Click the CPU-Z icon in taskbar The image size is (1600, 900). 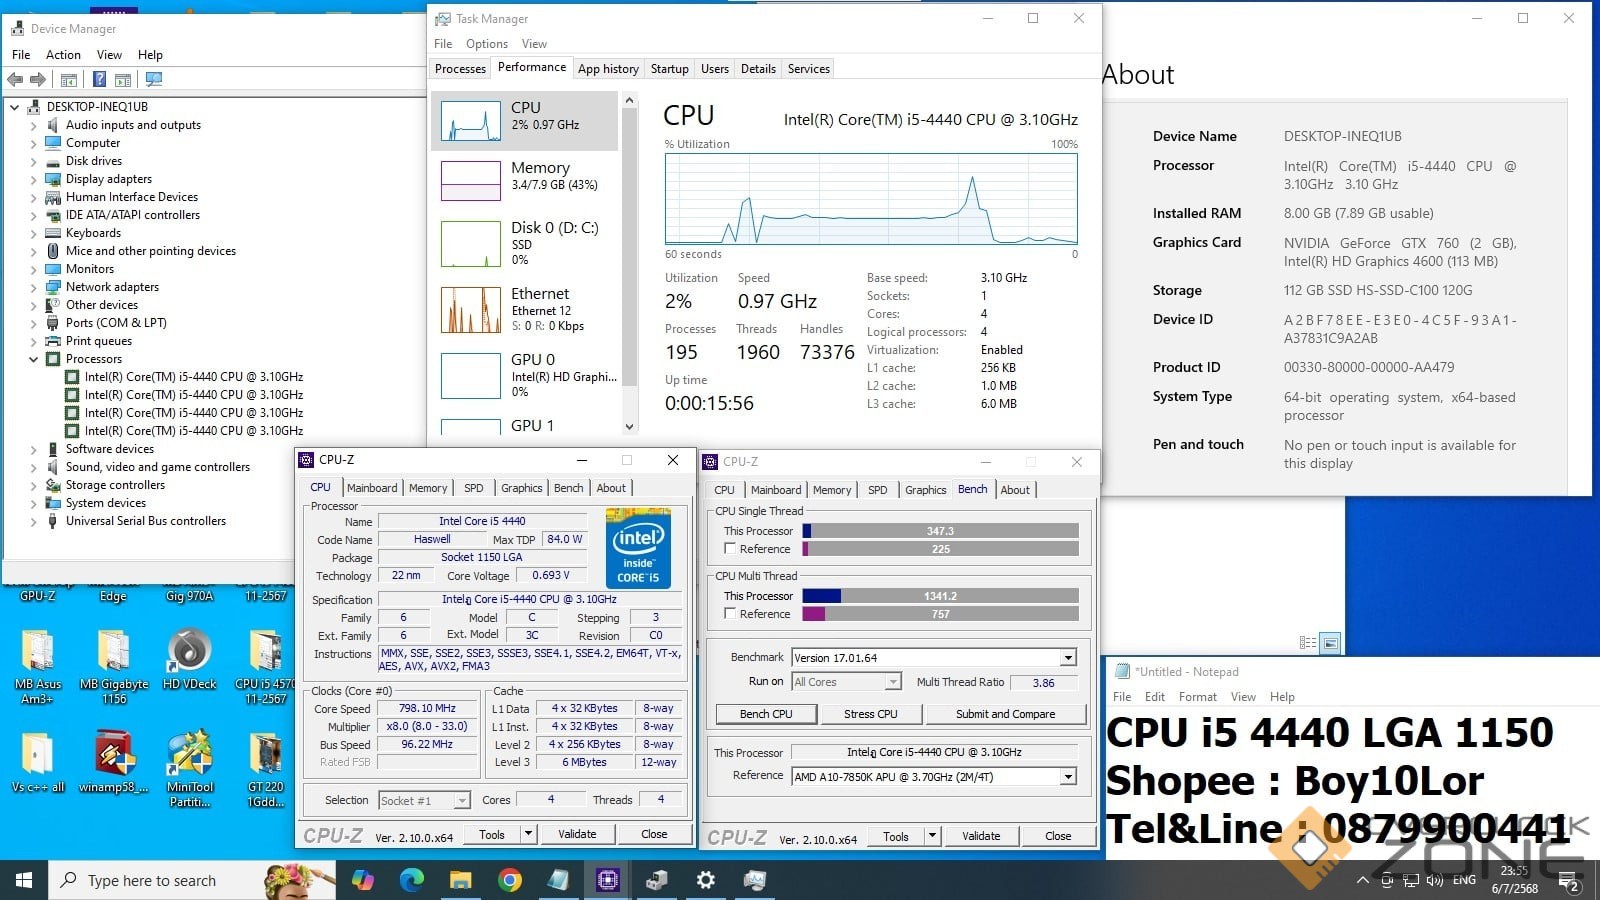coord(607,880)
